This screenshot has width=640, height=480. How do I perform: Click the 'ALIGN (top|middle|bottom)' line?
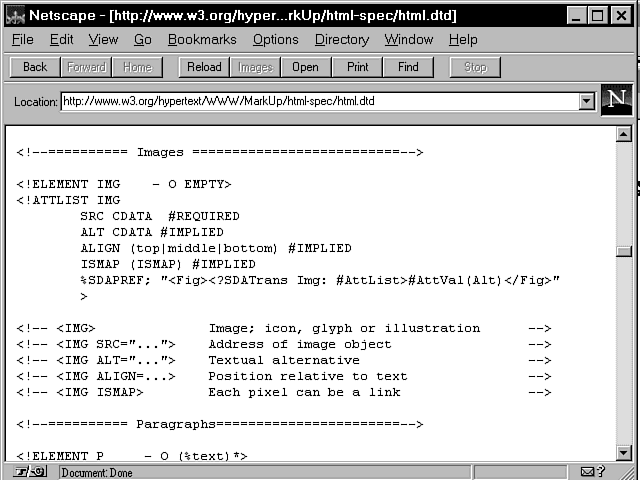(216, 248)
